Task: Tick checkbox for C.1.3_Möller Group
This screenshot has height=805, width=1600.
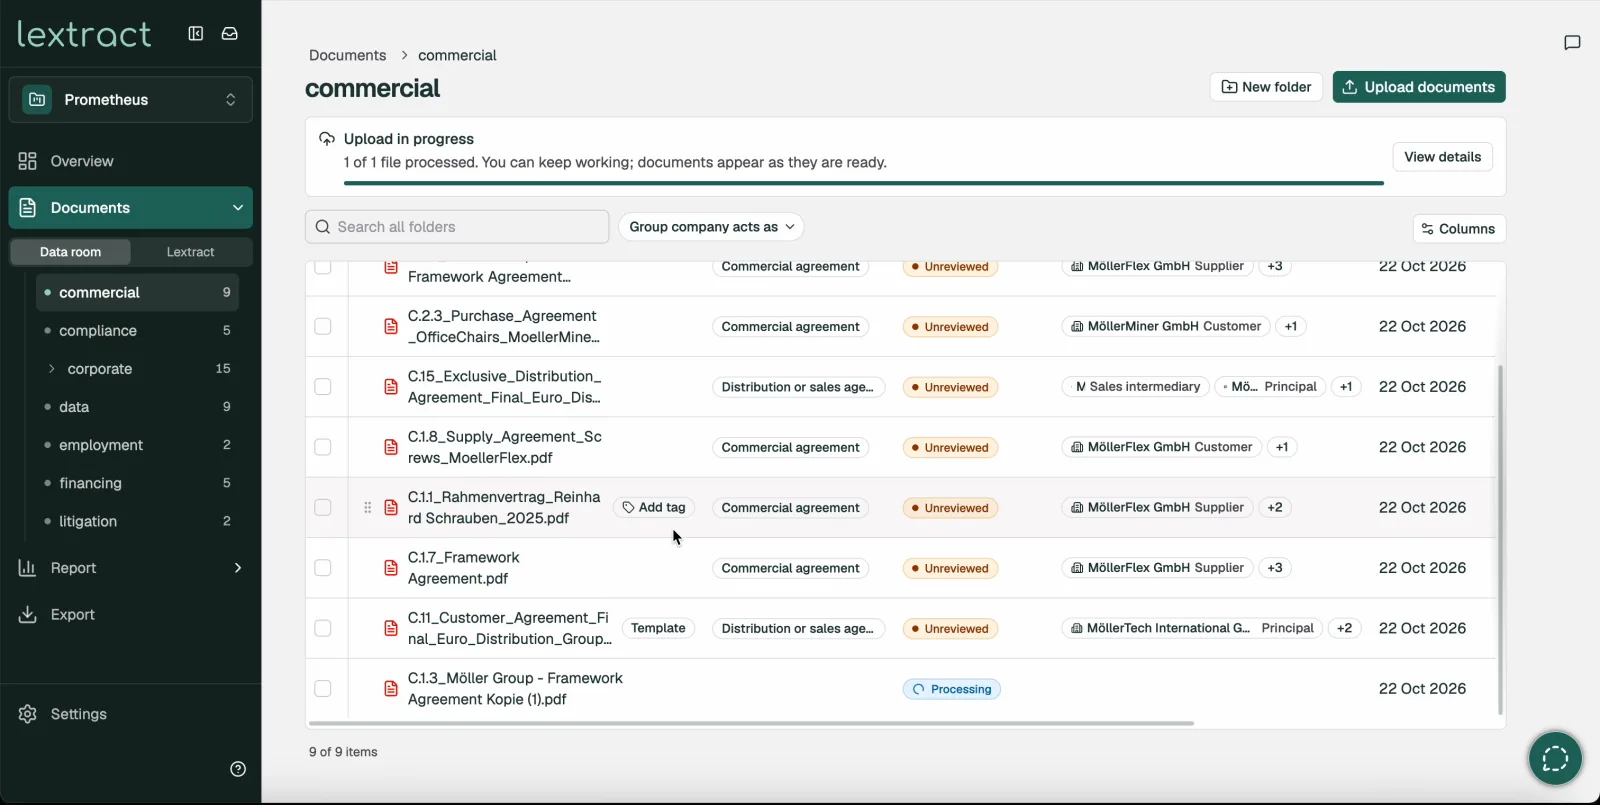Action: 323,689
